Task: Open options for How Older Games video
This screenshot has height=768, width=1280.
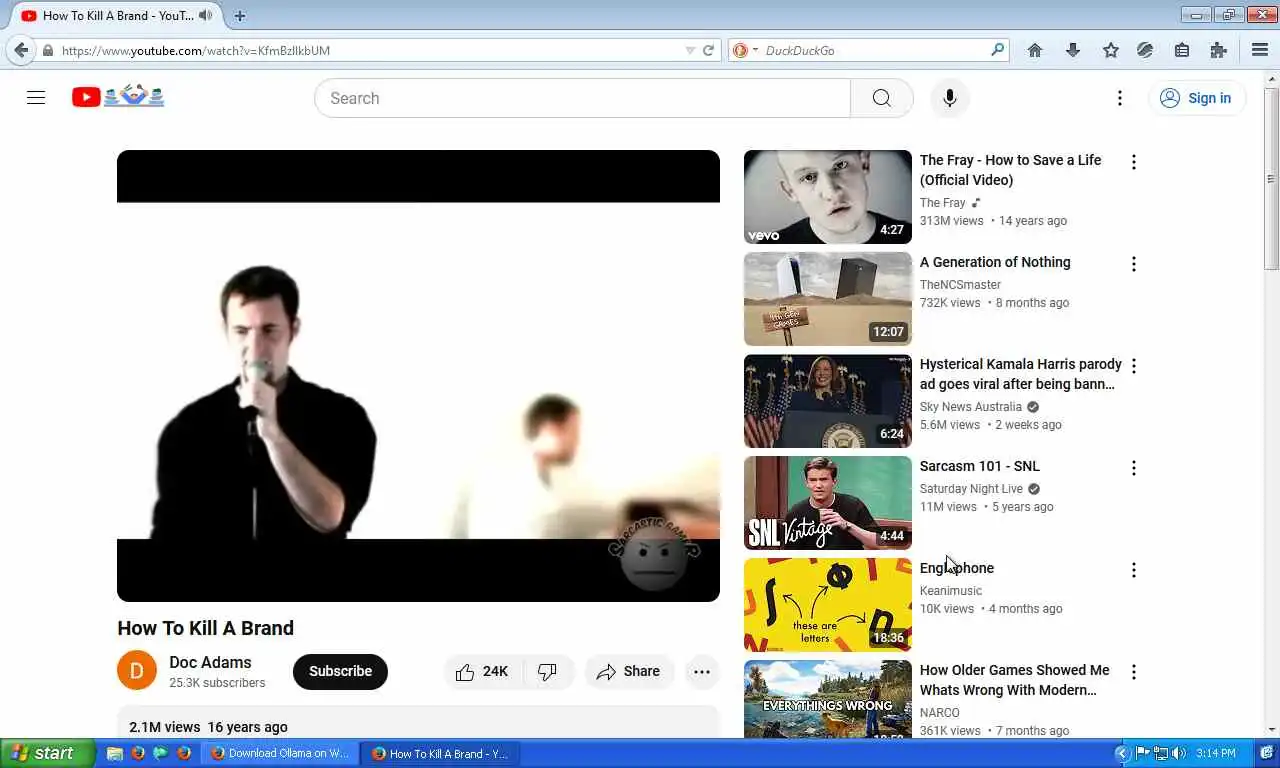Action: pyautogui.click(x=1134, y=672)
